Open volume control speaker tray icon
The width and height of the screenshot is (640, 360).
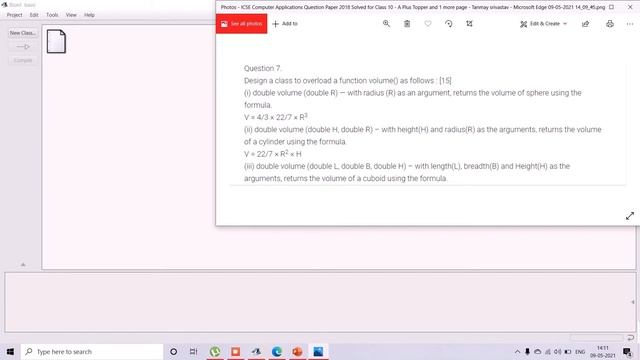pyautogui.click(x=558, y=351)
